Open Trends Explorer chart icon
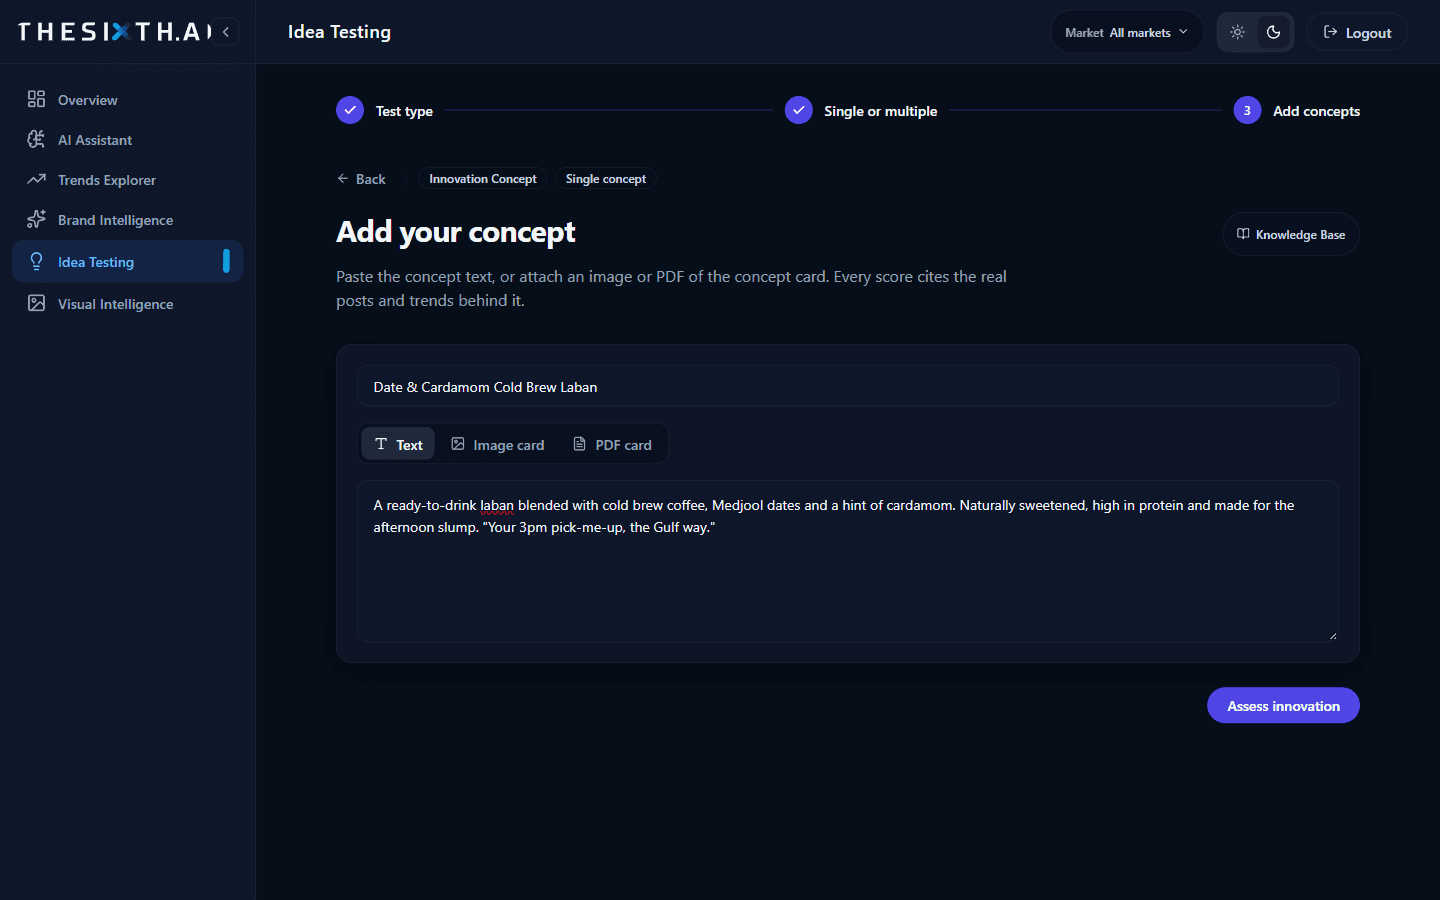The width and height of the screenshot is (1440, 900). 36,179
